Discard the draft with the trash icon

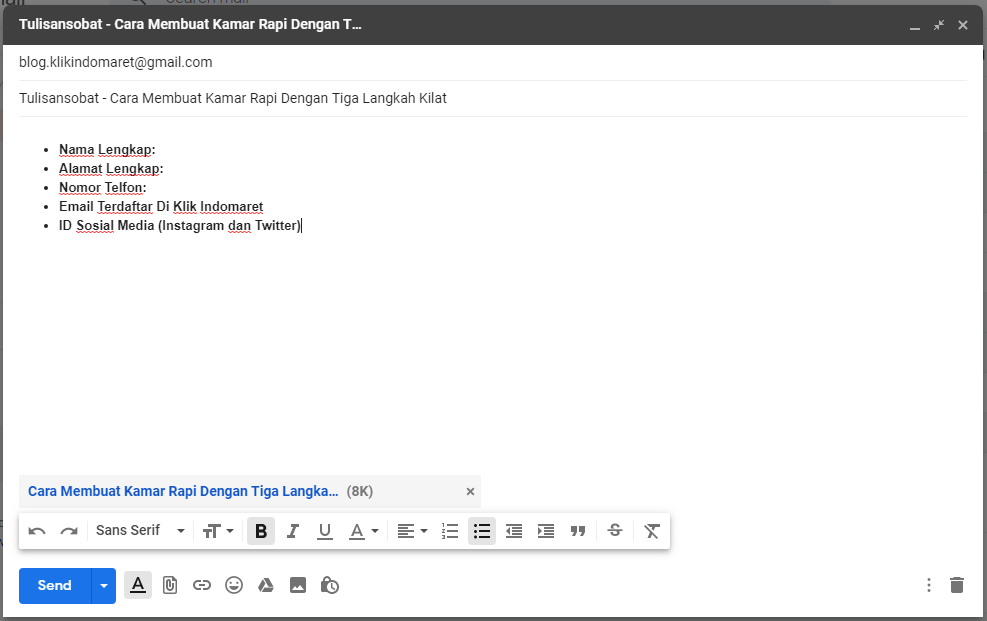[x=957, y=585]
